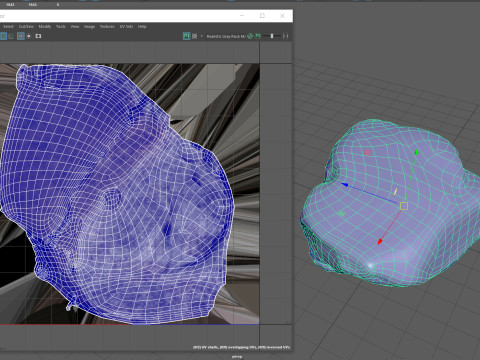Adjust the dim image slider handle

point(272,36)
